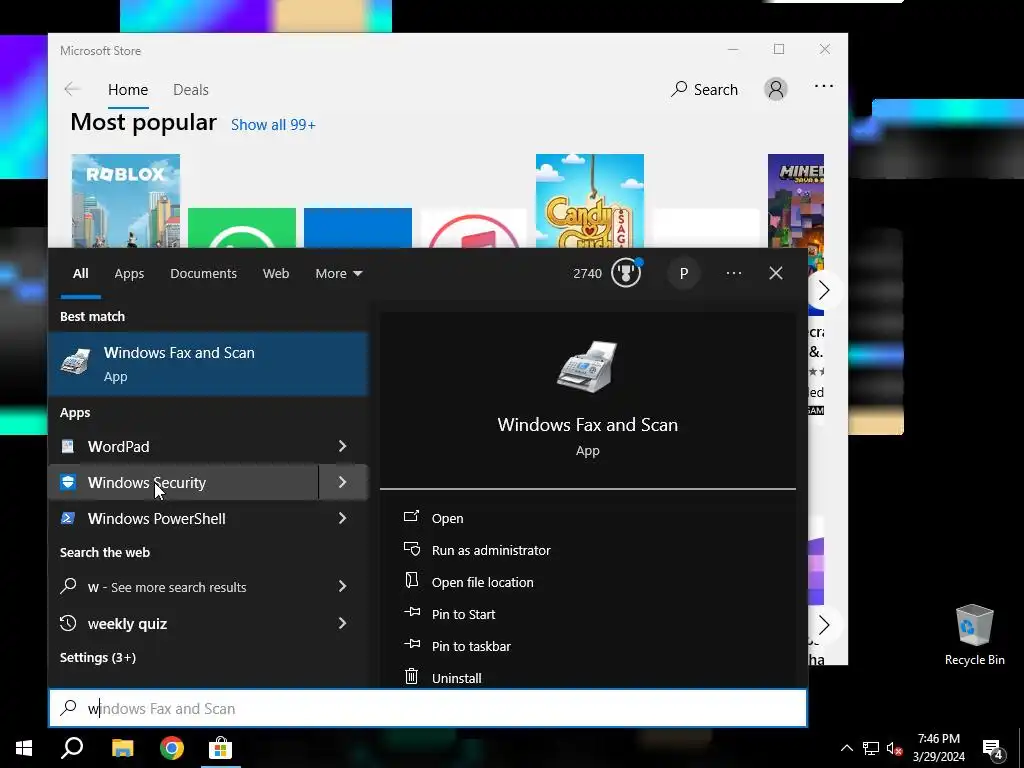Image resolution: width=1024 pixels, height=768 pixels.
Task: Open Microsoft Store more options ellipsis
Action: pyautogui.click(x=824, y=86)
